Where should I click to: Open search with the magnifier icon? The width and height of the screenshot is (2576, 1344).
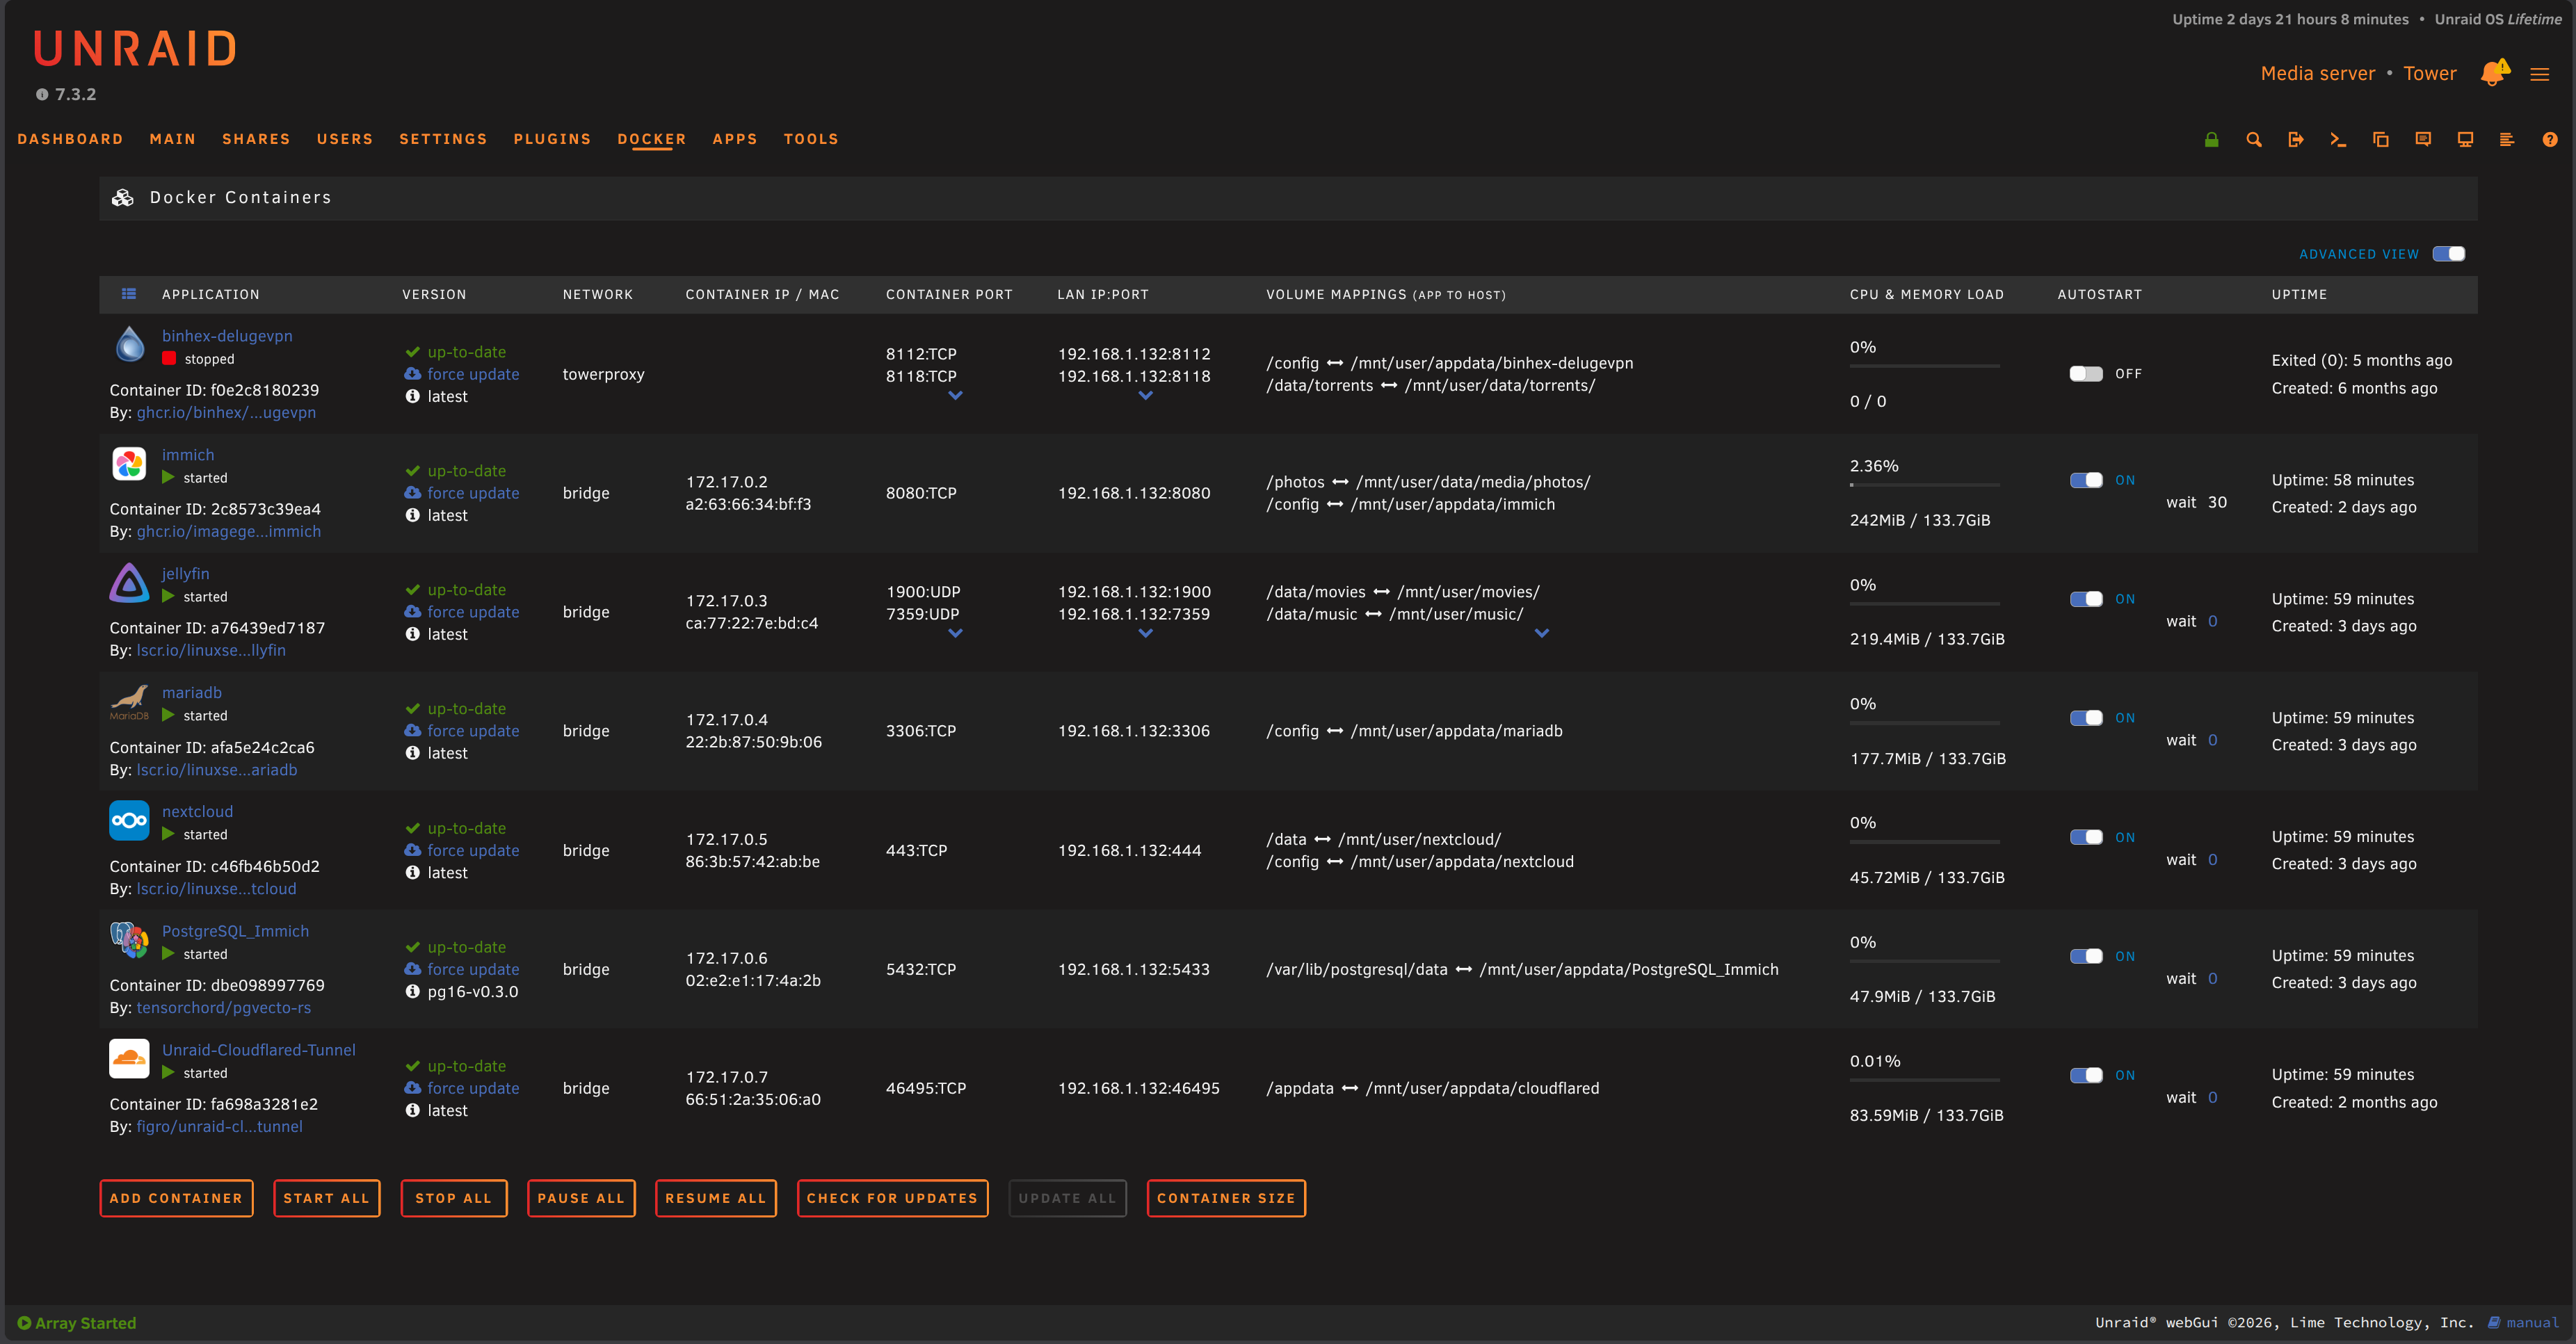2254,140
